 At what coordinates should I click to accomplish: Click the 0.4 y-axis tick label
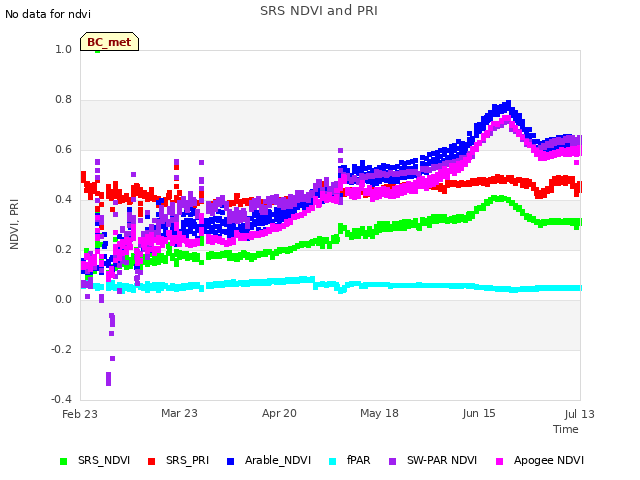(63, 200)
